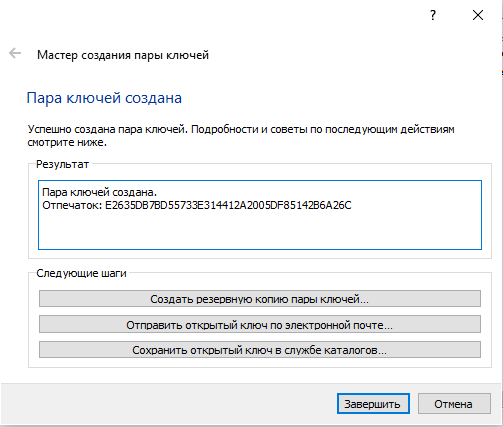Click the title 'Мастер создания пары ключей'
The height and width of the screenshot is (427, 503).
click(x=123, y=55)
